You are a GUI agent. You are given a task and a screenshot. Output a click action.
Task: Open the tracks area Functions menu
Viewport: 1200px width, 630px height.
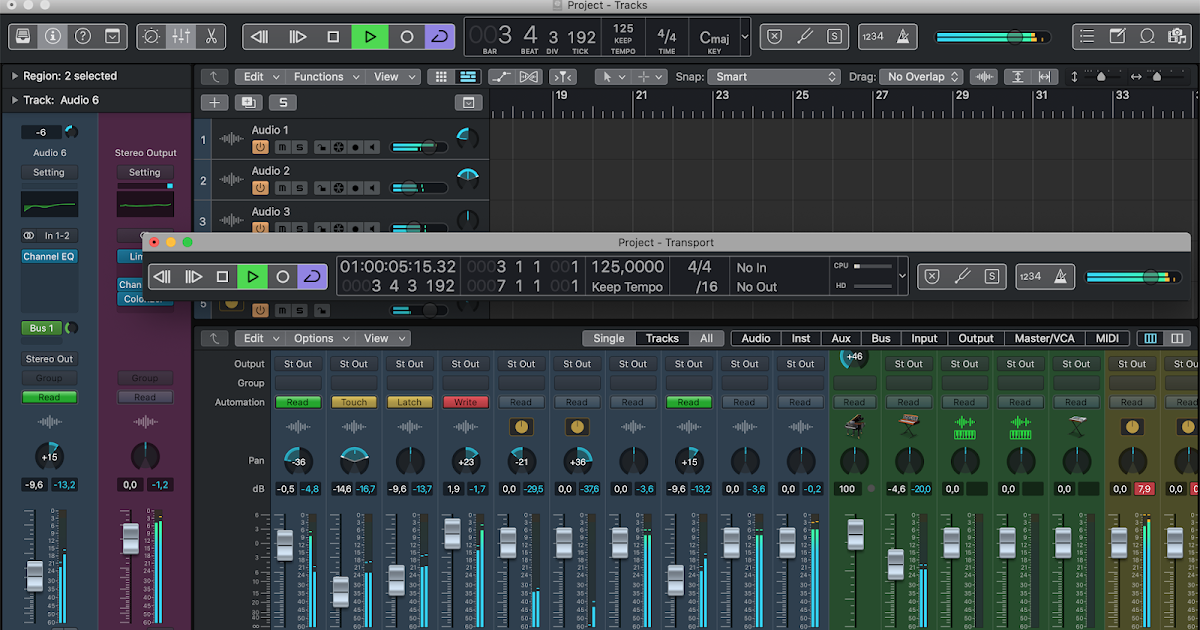[325, 77]
